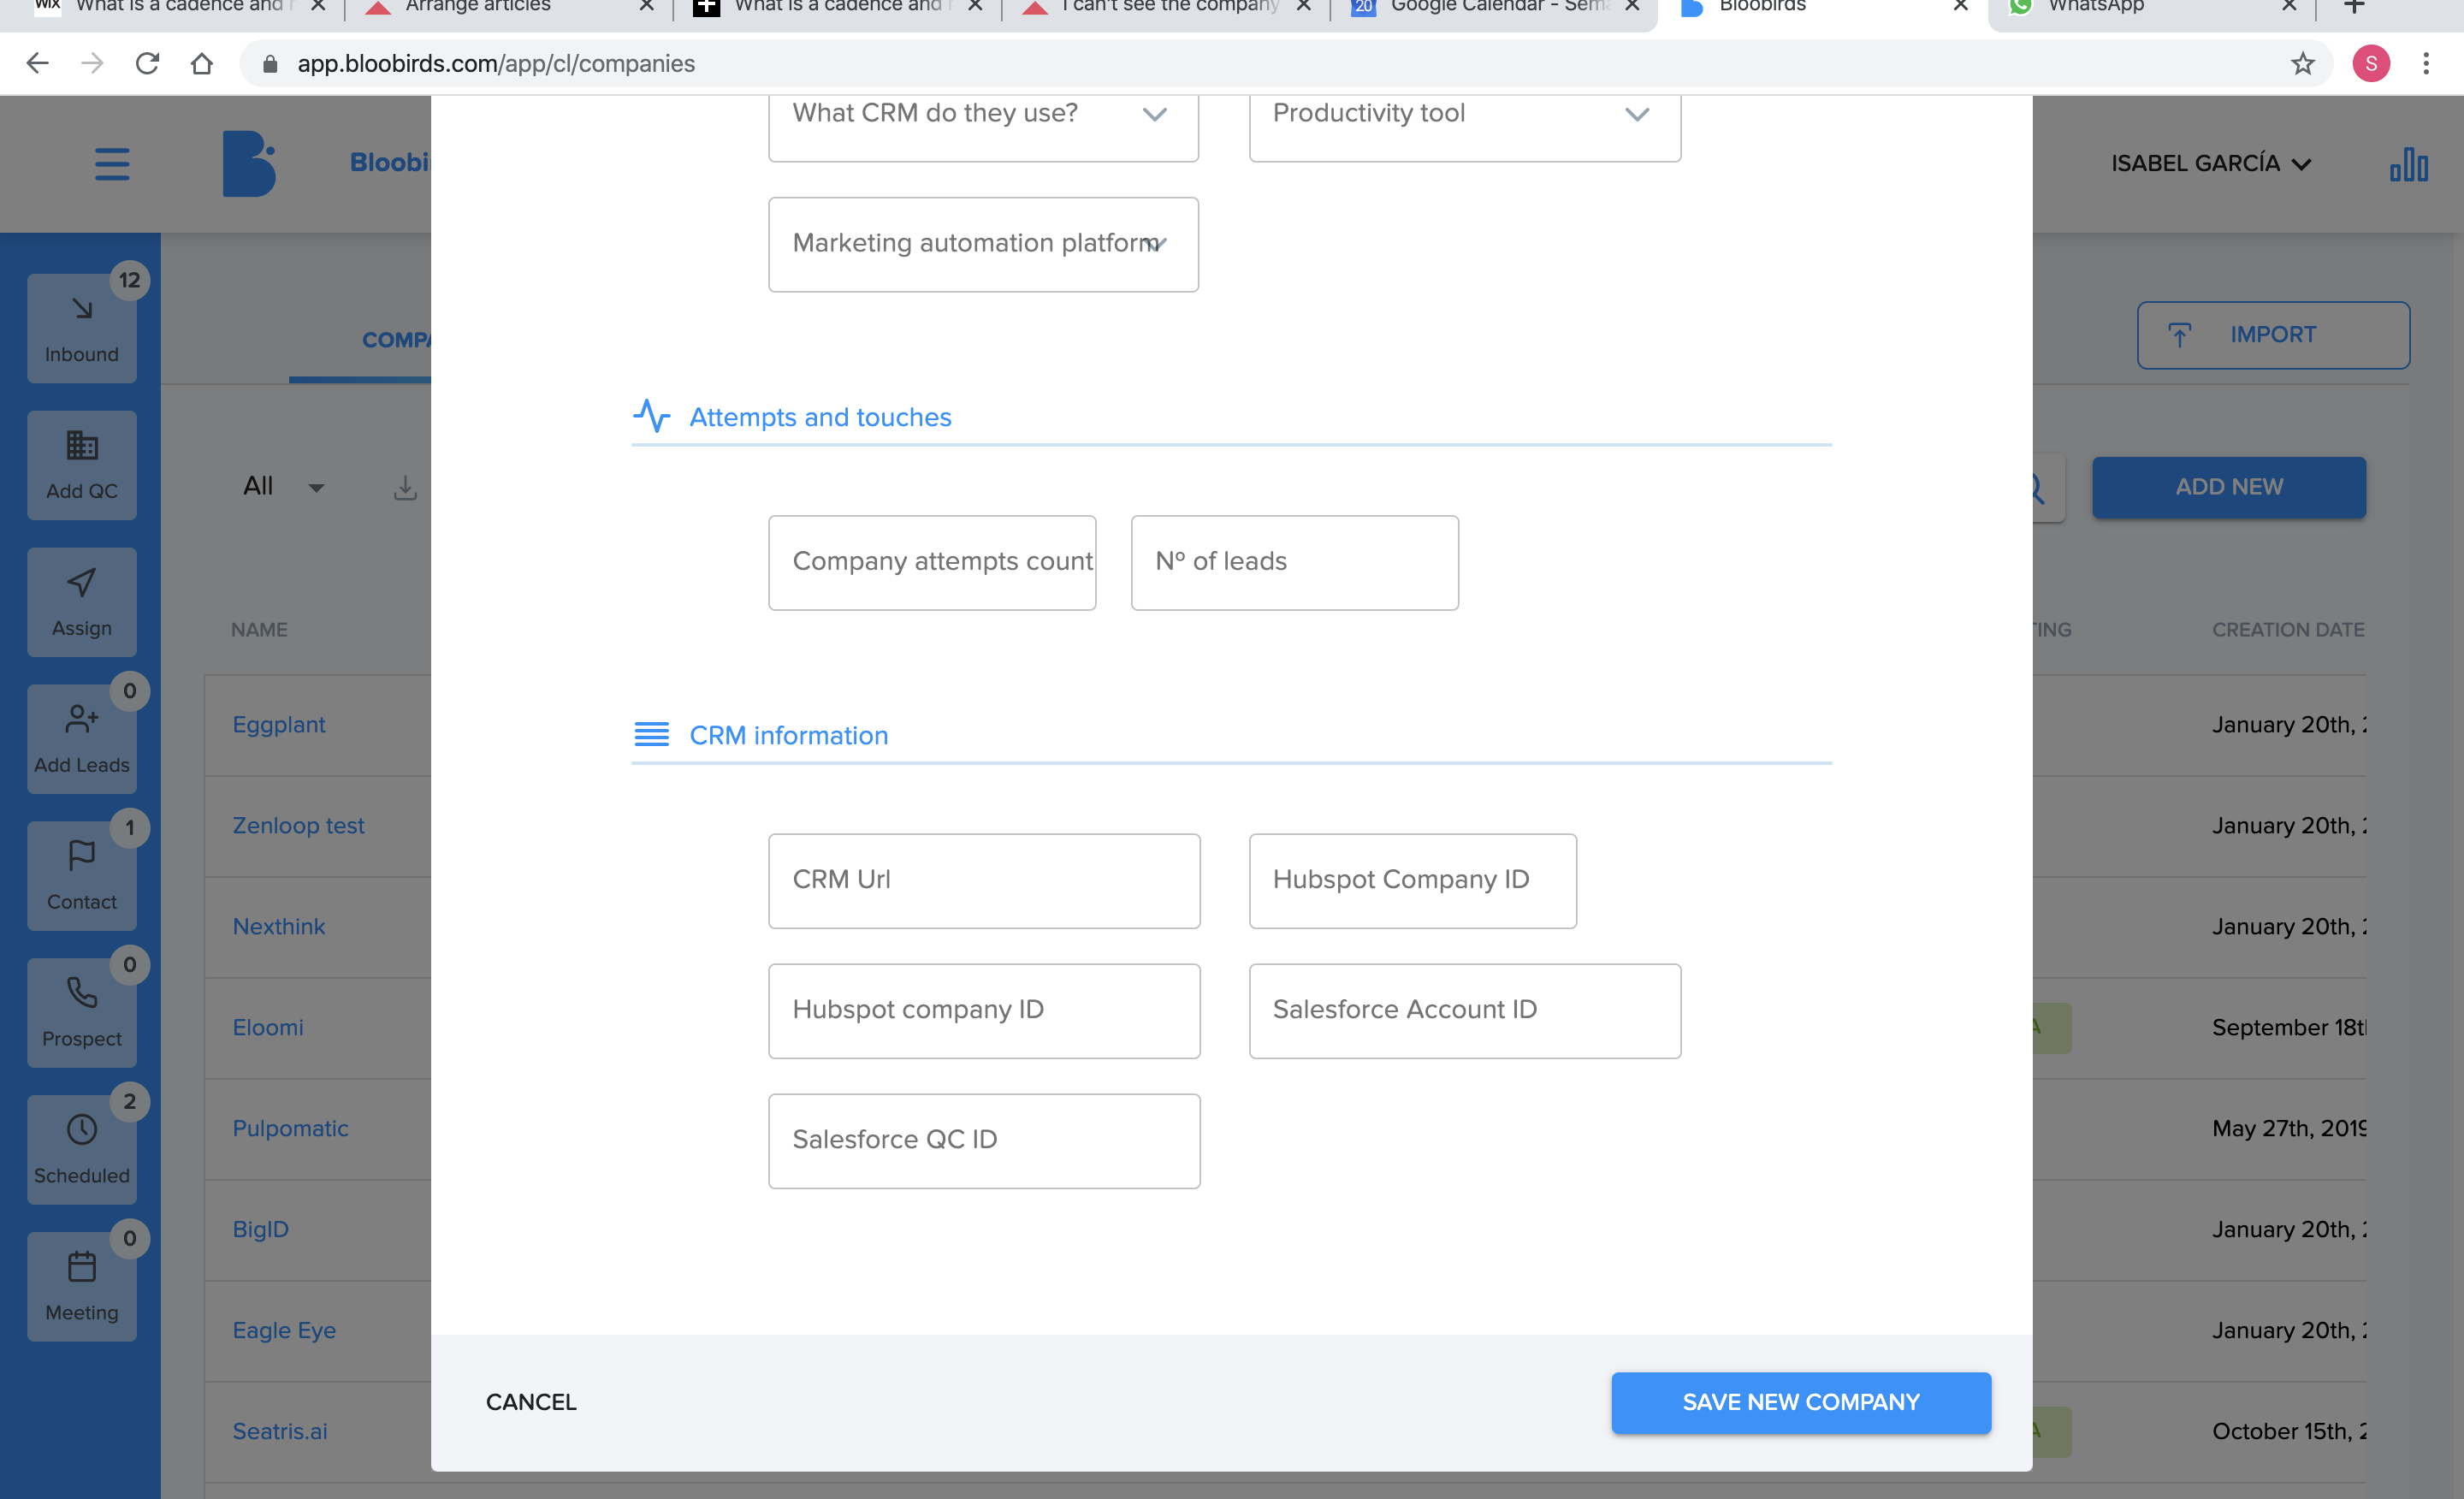Image resolution: width=2464 pixels, height=1499 pixels.
Task: Open the Assign sidebar item
Action: coord(82,603)
